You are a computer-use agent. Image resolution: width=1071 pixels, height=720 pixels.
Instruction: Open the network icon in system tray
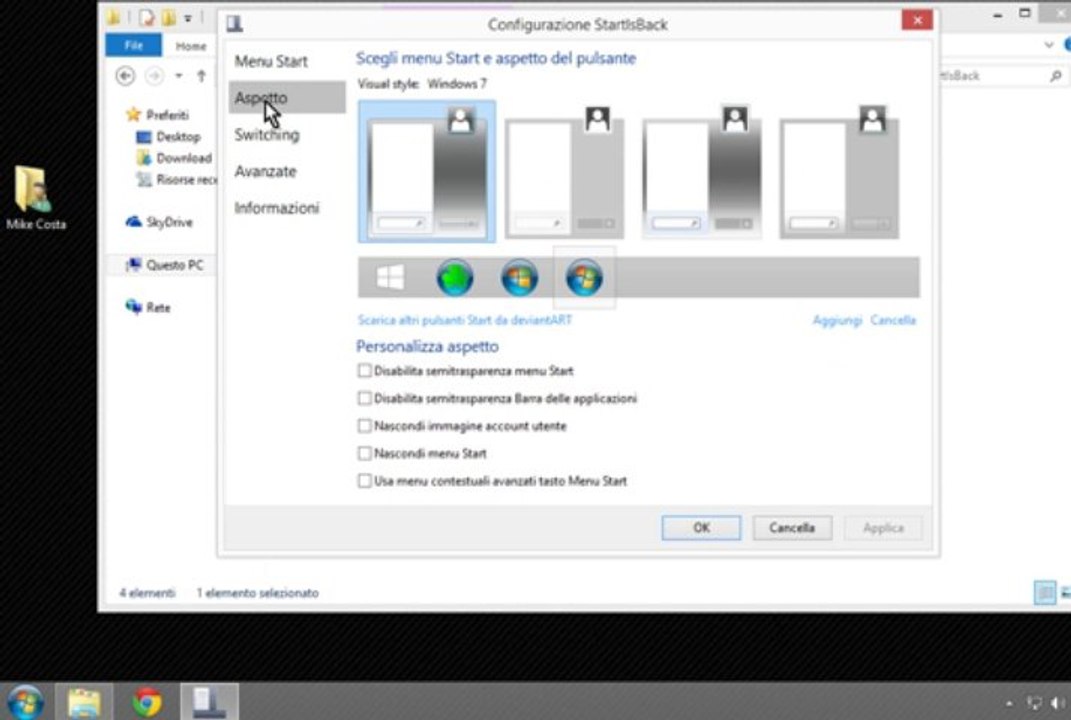point(1035,702)
